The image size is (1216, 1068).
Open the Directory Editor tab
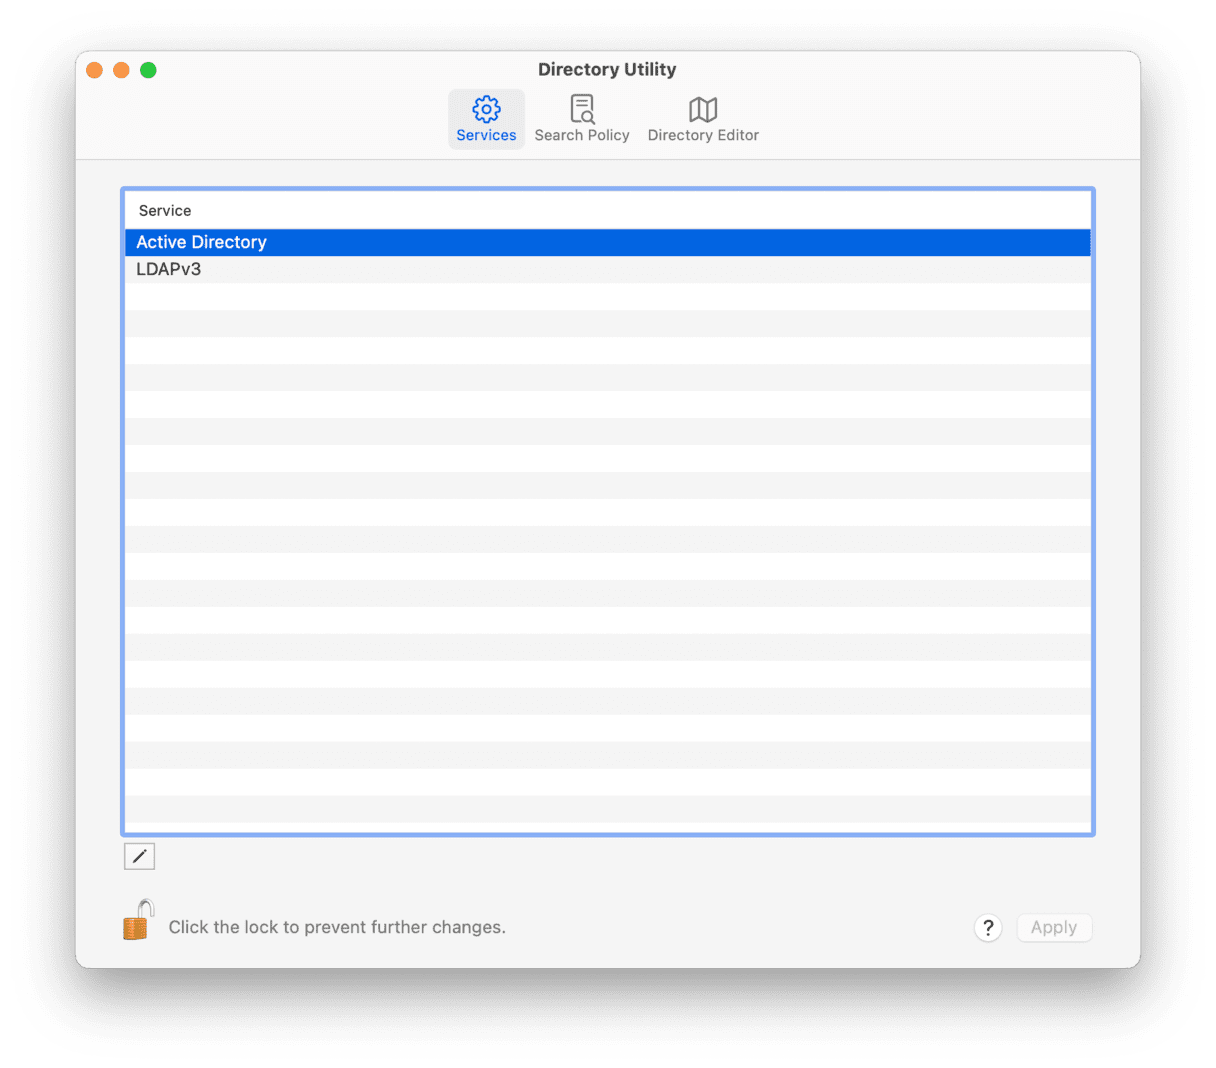[x=703, y=120]
